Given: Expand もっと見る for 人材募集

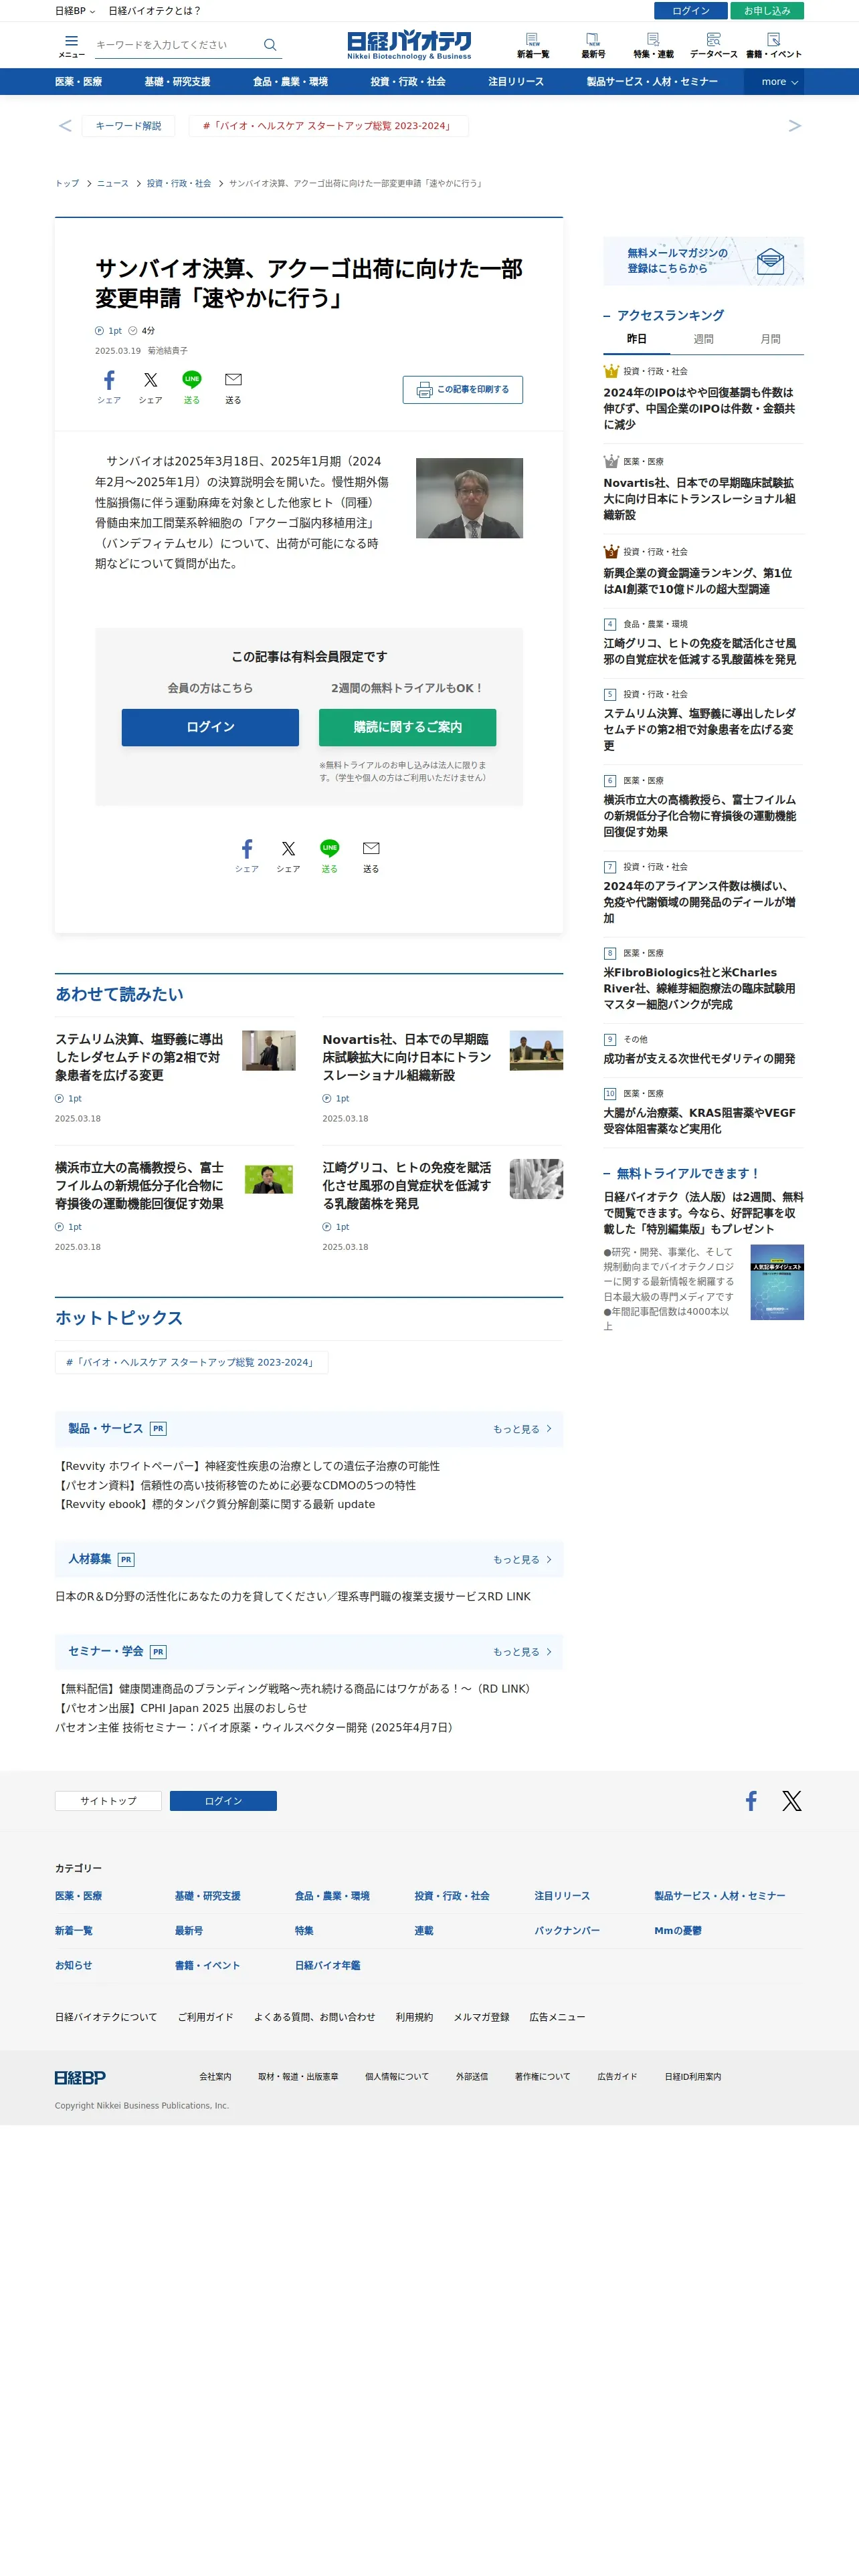Looking at the screenshot, I should point(522,1559).
